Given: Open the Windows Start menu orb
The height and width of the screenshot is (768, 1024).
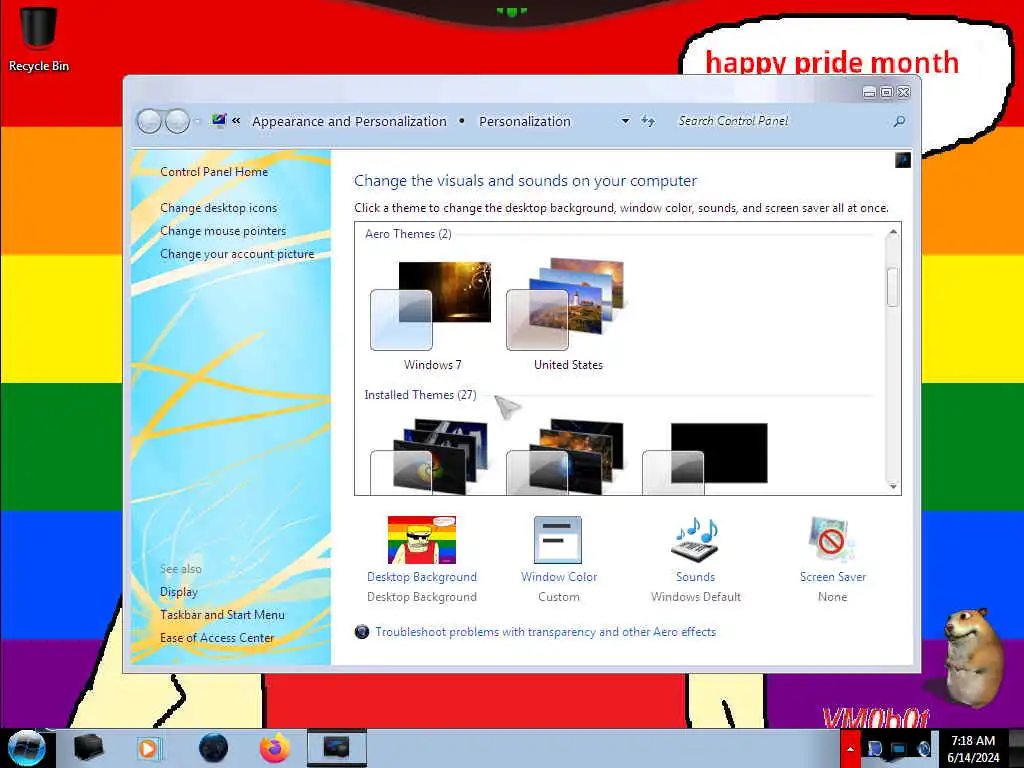Looking at the screenshot, I should 27,748.
